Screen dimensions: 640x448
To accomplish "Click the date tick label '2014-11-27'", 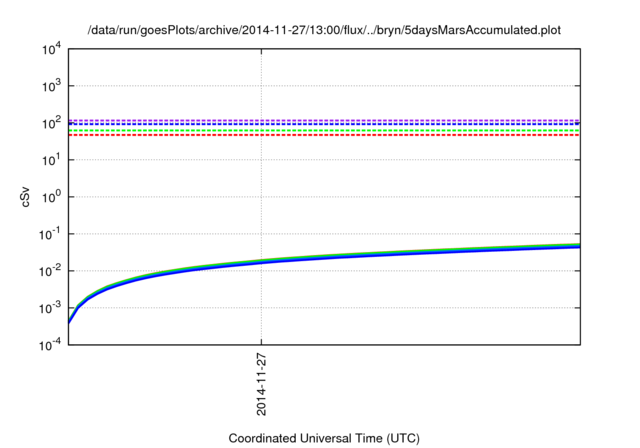I will pos(261,385).
